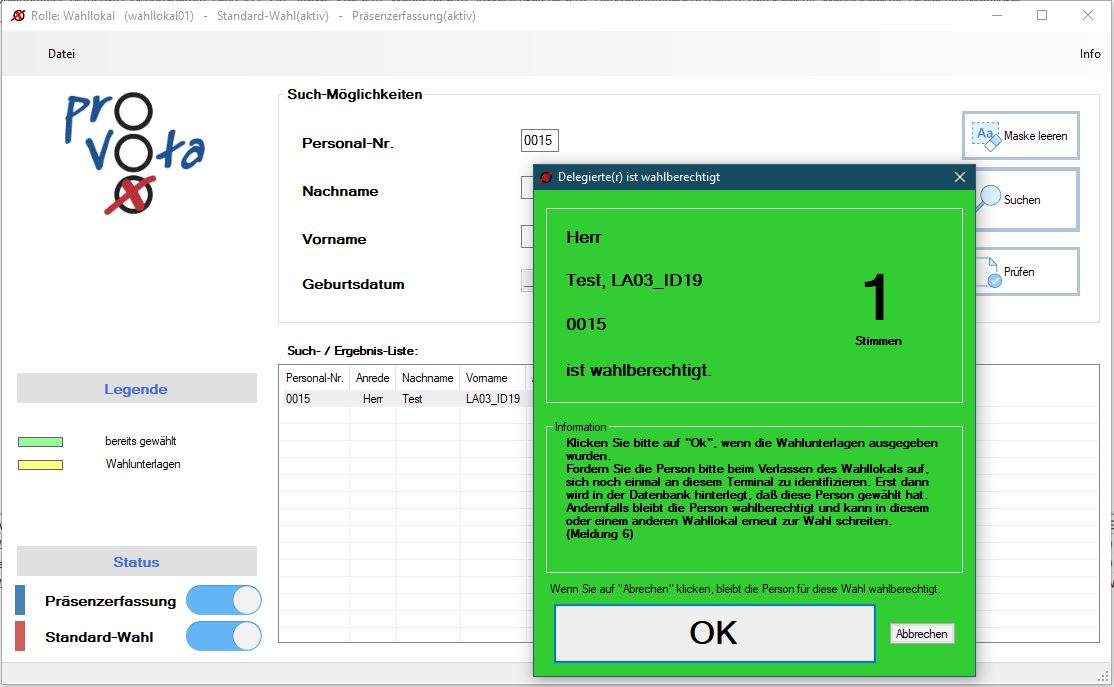
Task: Open the Datei menu
Action: pyautogui.click(x=61, y=54)
